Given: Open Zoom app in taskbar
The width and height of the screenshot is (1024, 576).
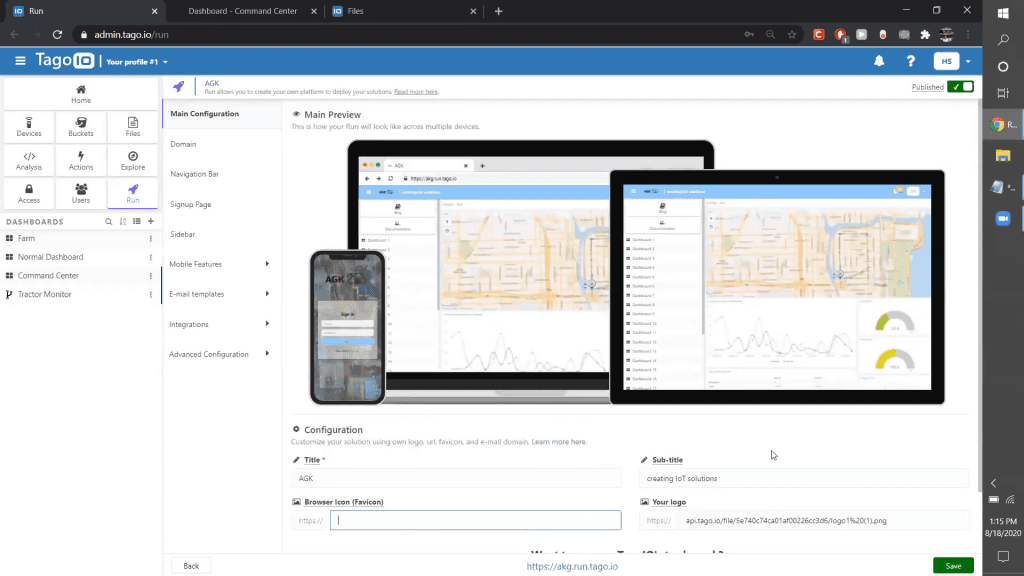Looking at the screenshot, I should click(1003, 218).
